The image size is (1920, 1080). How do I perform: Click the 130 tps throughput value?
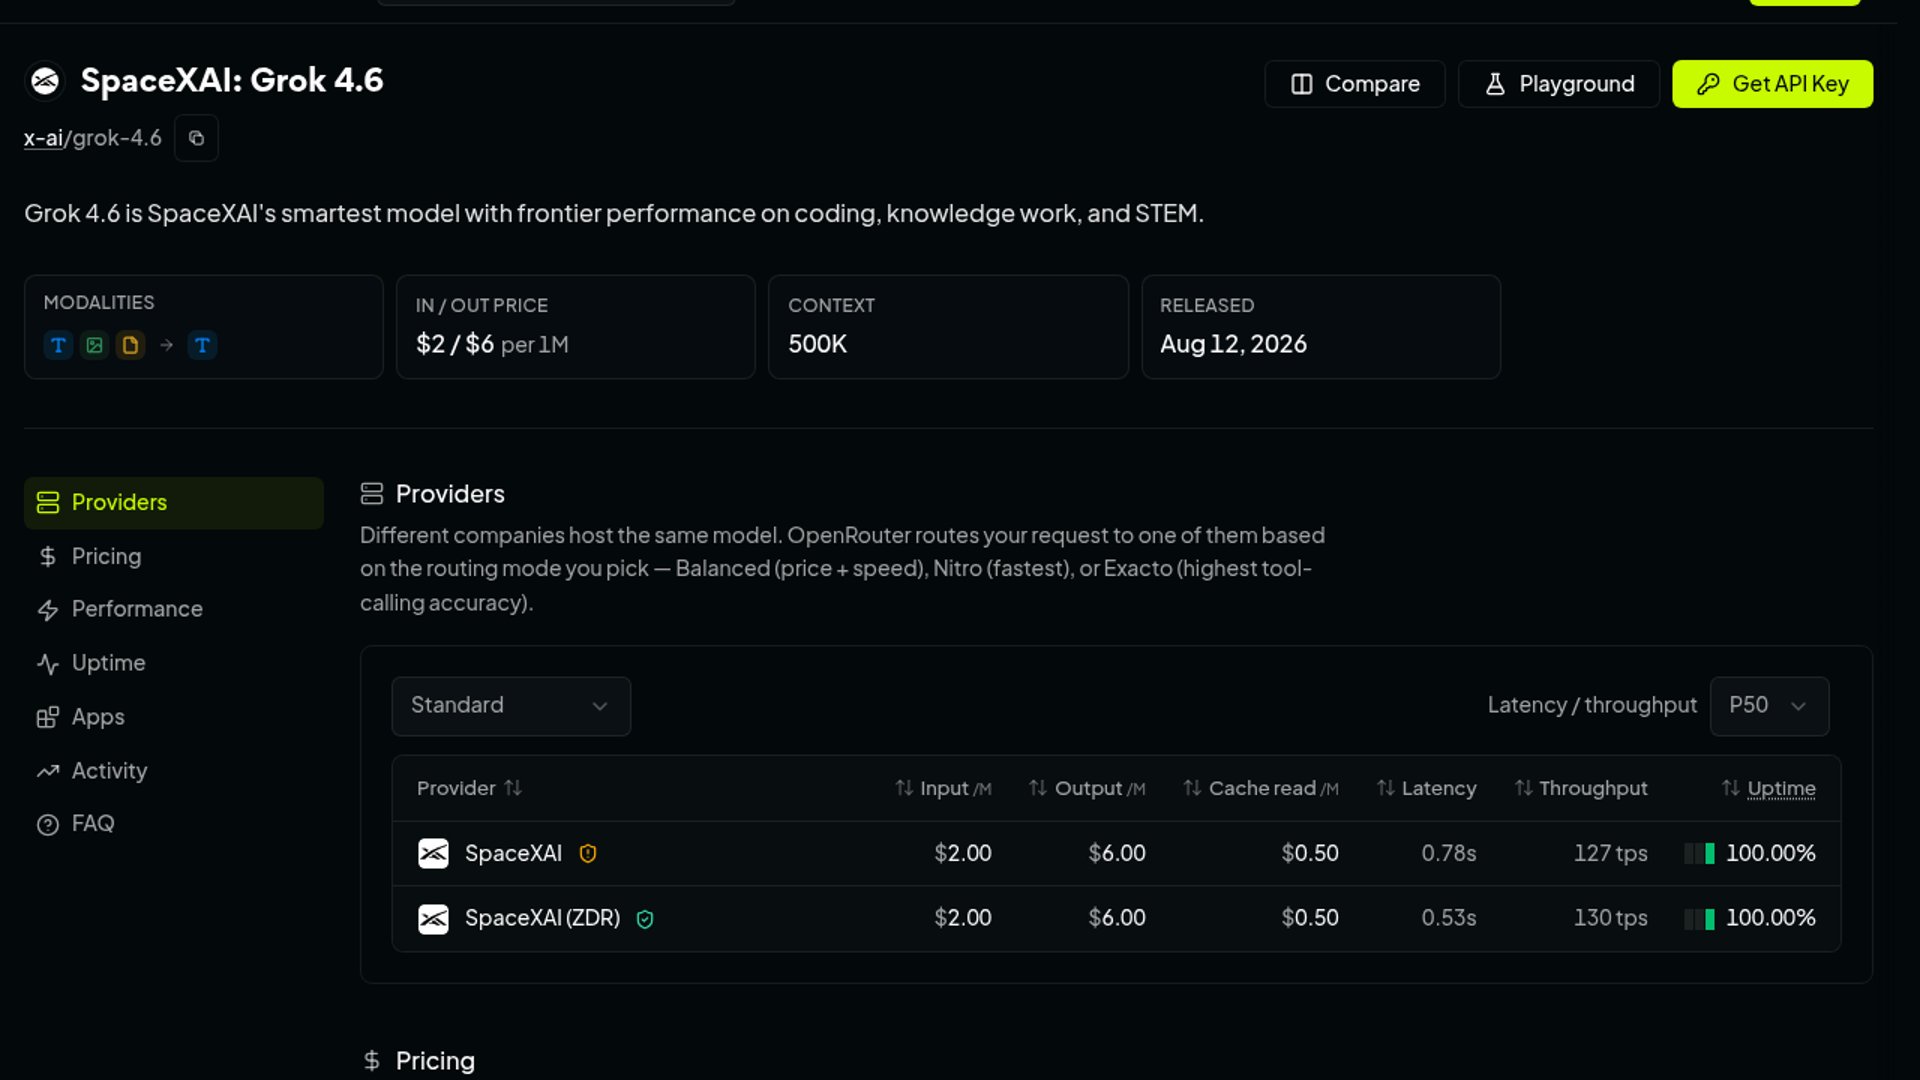[x=1610, y=918]
